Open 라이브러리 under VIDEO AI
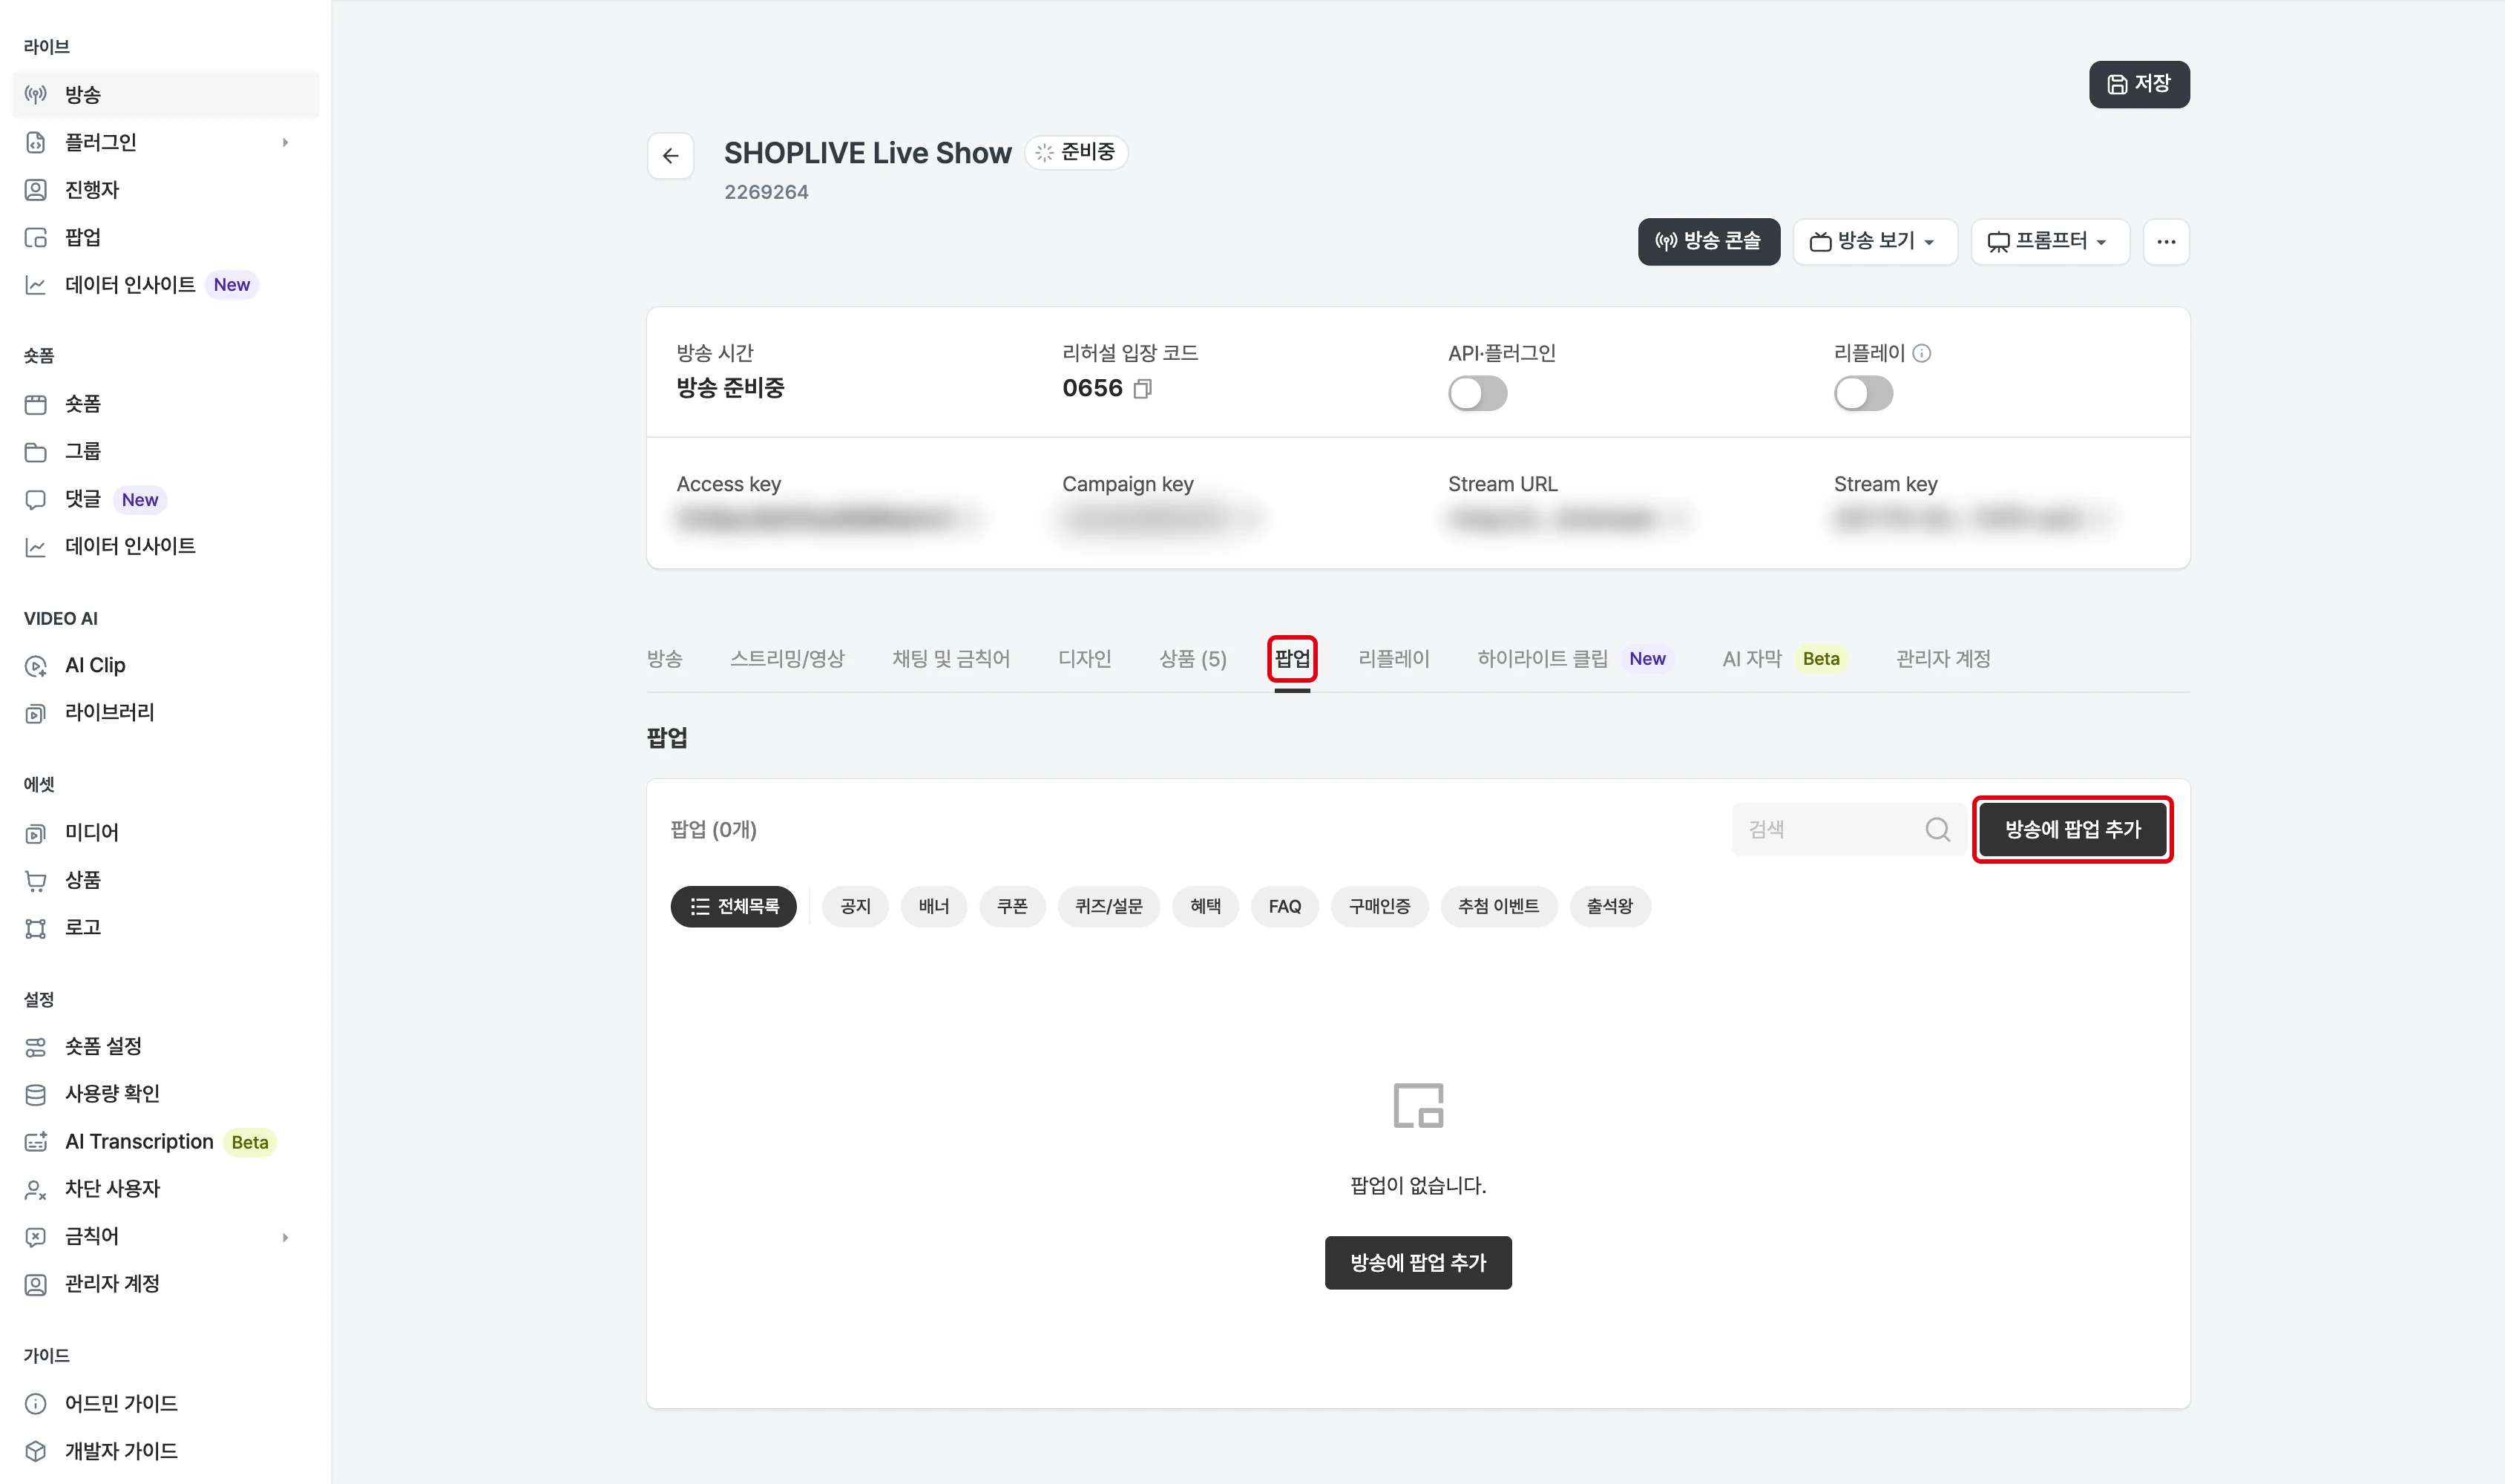This screenshot has width=2505, height=1484. point(165,712)
